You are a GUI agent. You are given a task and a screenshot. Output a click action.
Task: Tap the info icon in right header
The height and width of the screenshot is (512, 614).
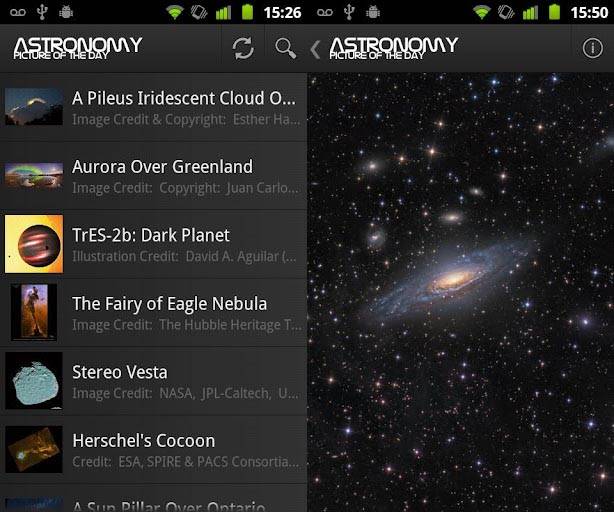click(x=592, y=48)
